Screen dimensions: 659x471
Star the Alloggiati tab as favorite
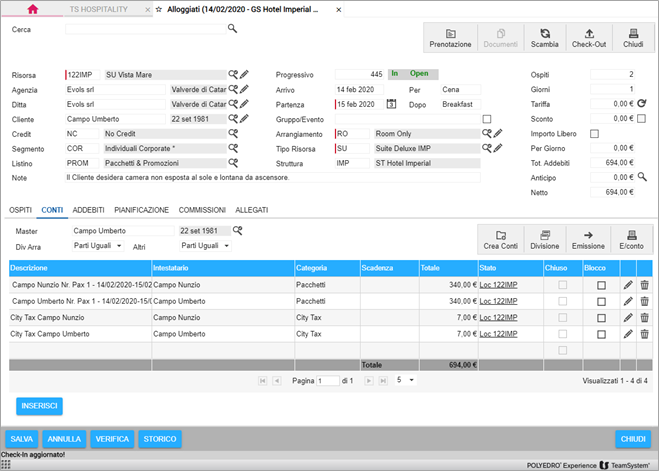[x=159, y=9]
